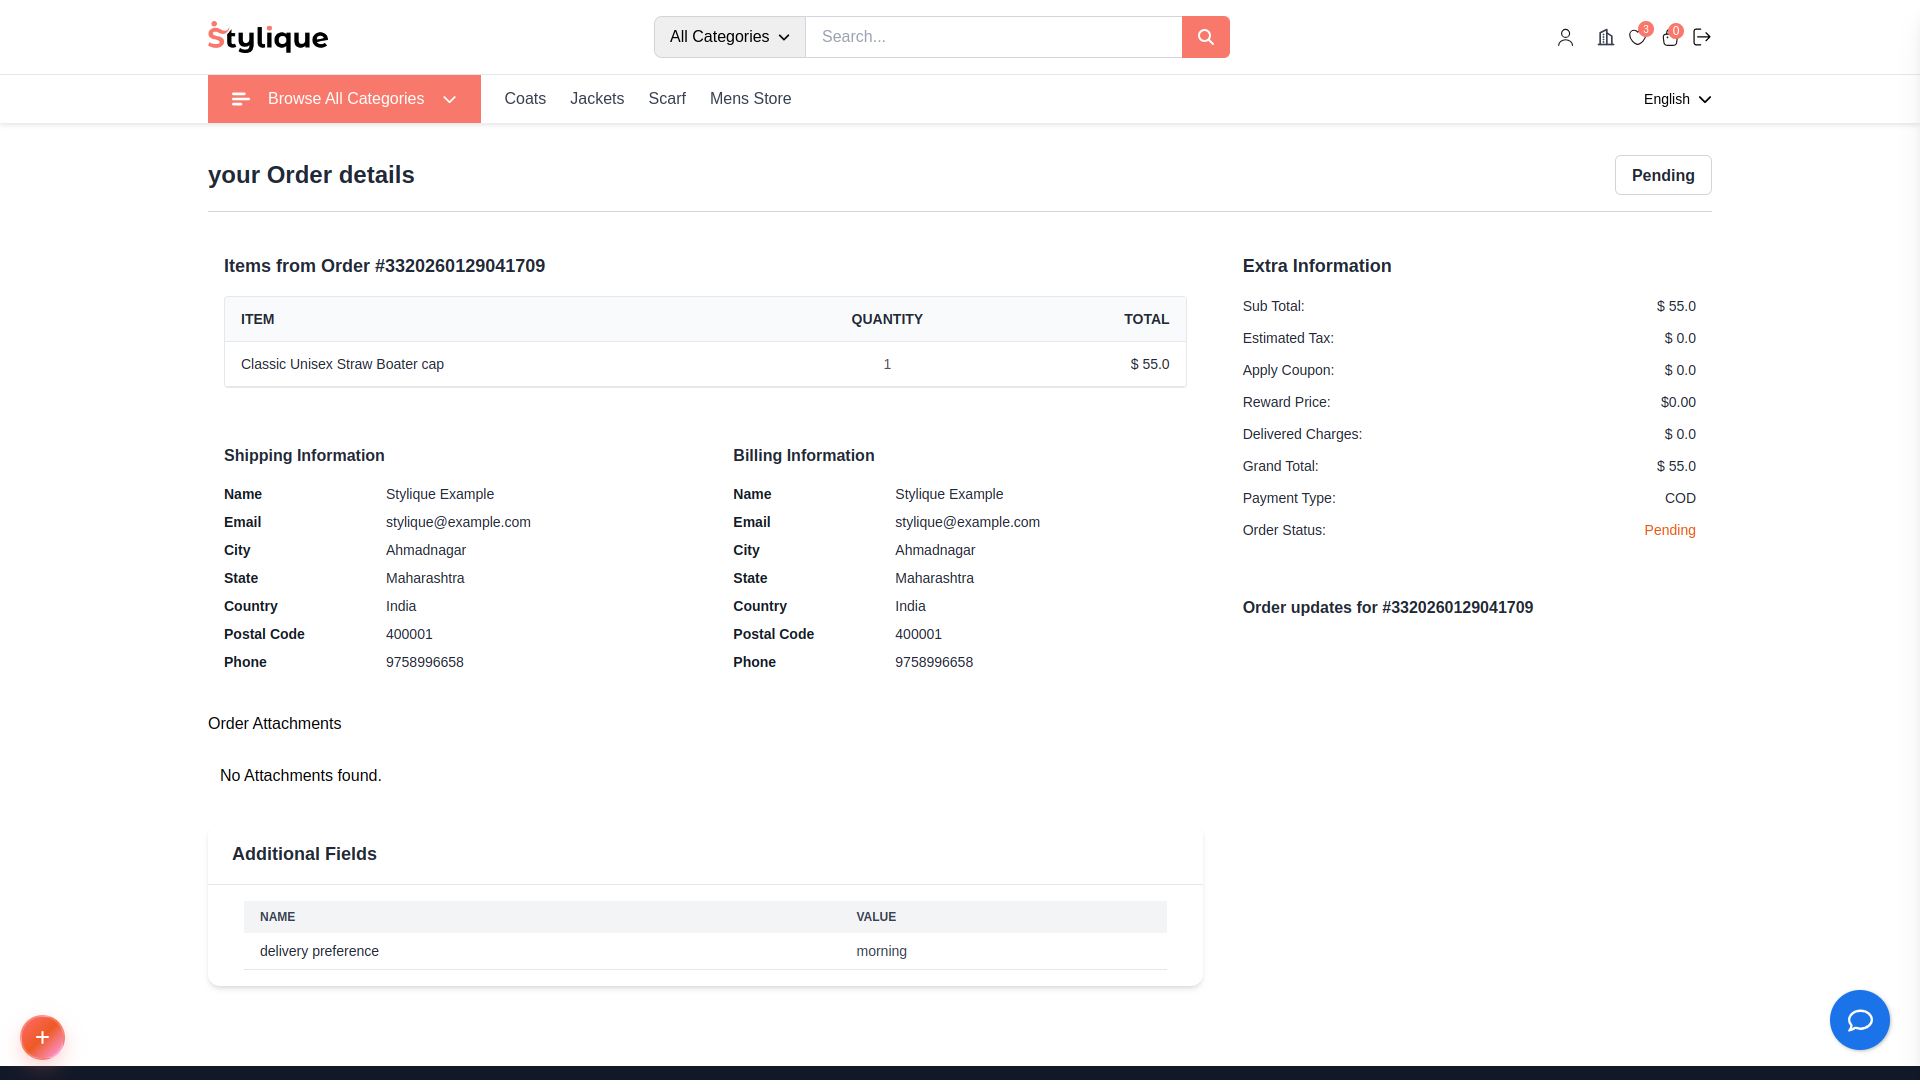
Task: Open Classic Unisex Straw Boater cap item
Action: coord(342,364)
